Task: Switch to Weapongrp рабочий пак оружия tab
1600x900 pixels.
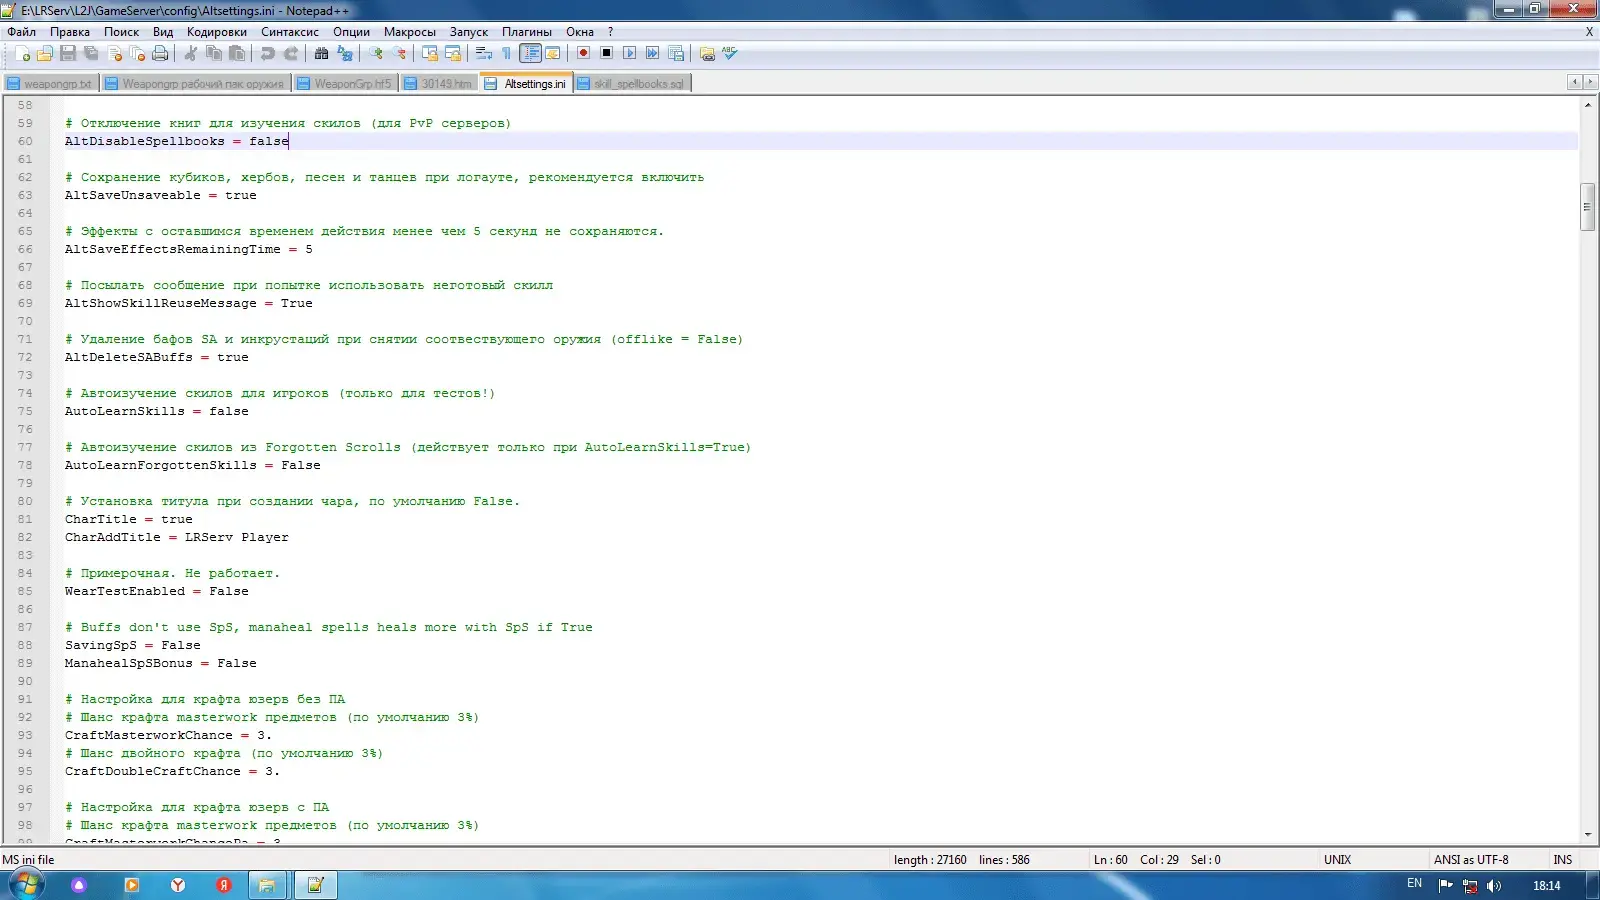Action: pyautogui.click(x=195, y=84)
